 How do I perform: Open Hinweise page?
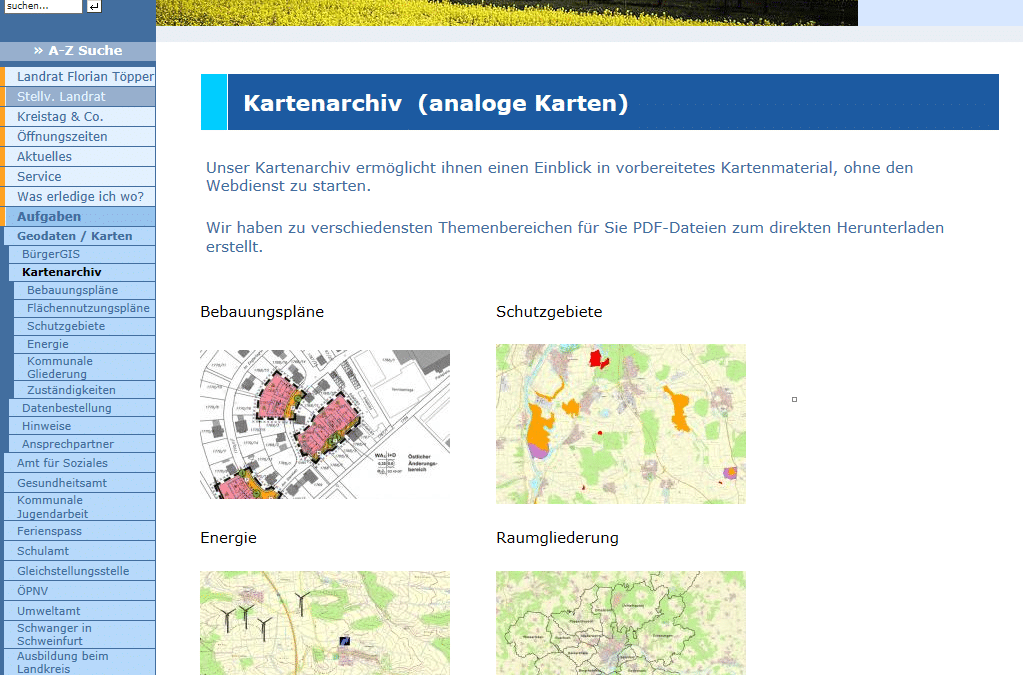coord(82,426)
